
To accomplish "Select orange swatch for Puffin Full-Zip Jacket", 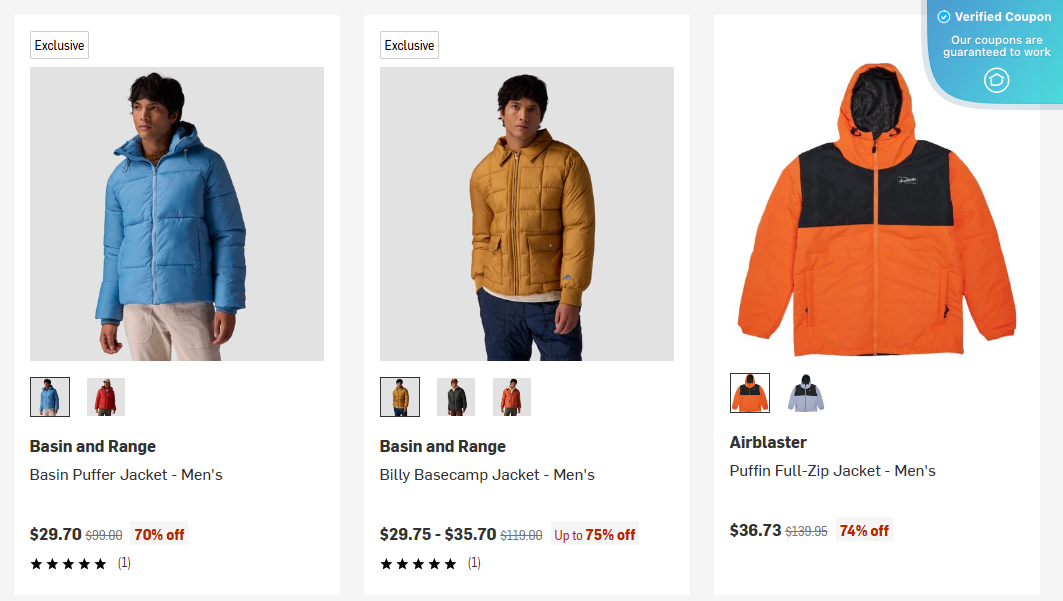I will pyautogui.click(x=750, y=393).
